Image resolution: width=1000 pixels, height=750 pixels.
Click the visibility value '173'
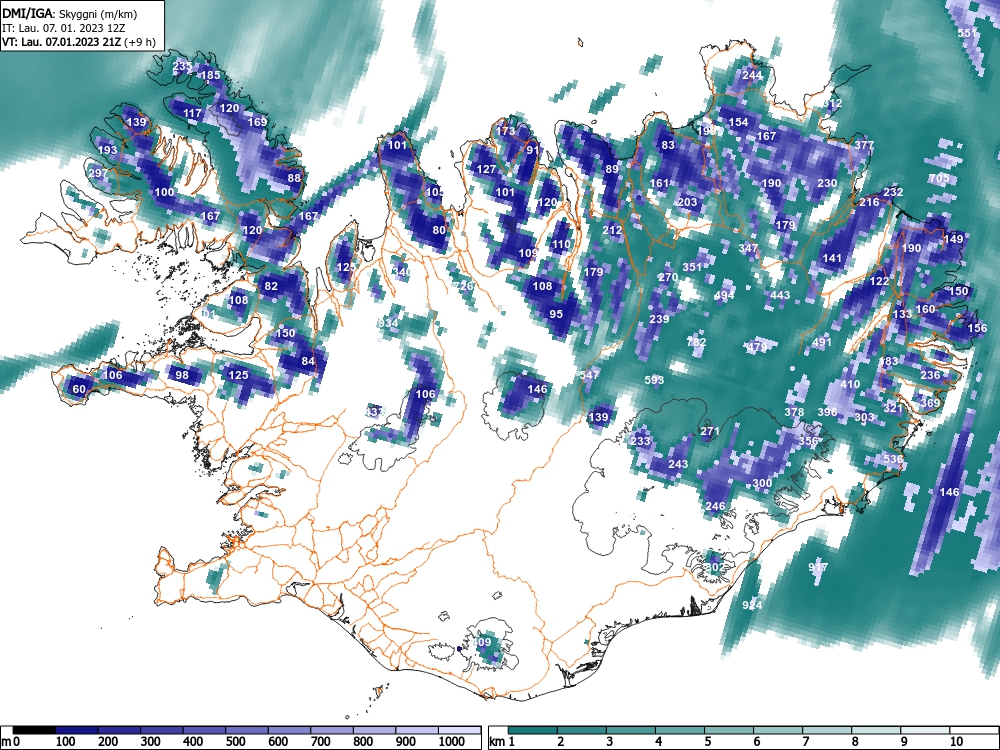click(x=505, y=131)
